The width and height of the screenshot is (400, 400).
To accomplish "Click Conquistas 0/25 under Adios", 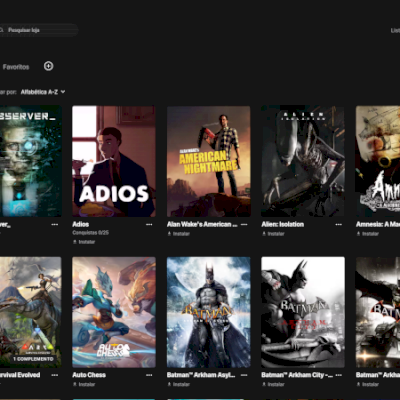I will coord(91,233).
